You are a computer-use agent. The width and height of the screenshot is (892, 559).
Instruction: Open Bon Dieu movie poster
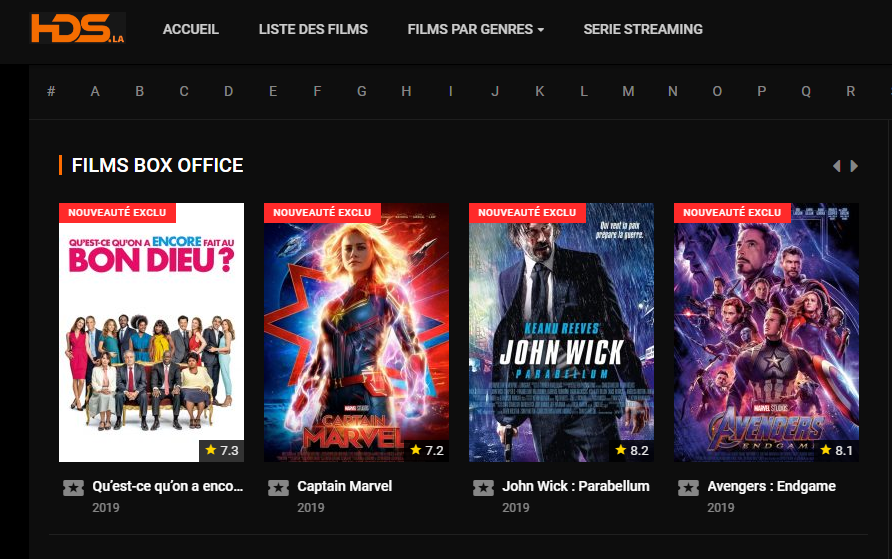[x=151, y=333]
